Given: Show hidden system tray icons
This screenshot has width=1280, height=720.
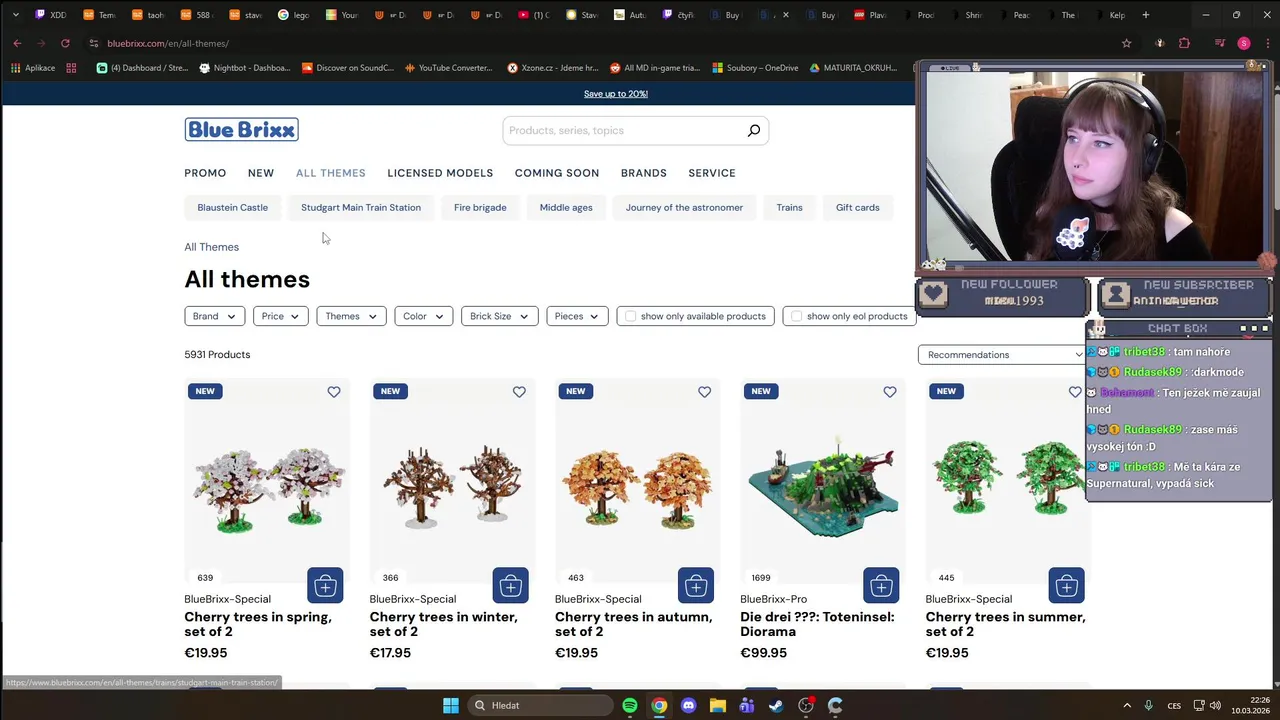Looking at the screenshot, I should [x=1127, y=705].
